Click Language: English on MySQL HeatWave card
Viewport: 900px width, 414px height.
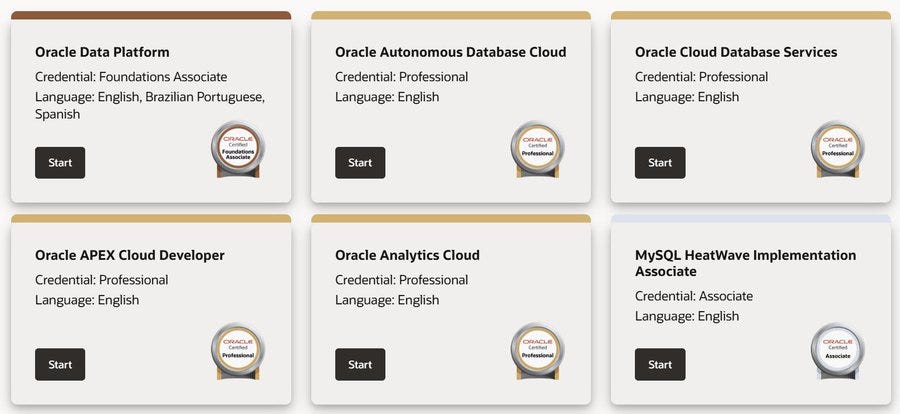pyautogui.click(x=687, y=316)
